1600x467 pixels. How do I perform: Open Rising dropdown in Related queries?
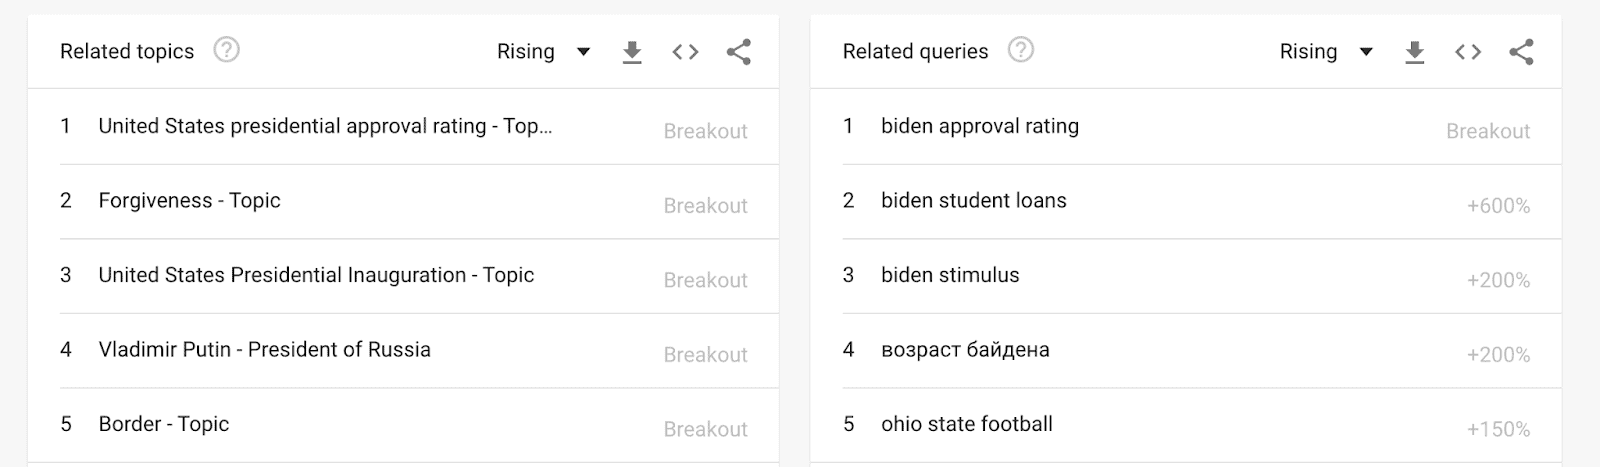1326,52
